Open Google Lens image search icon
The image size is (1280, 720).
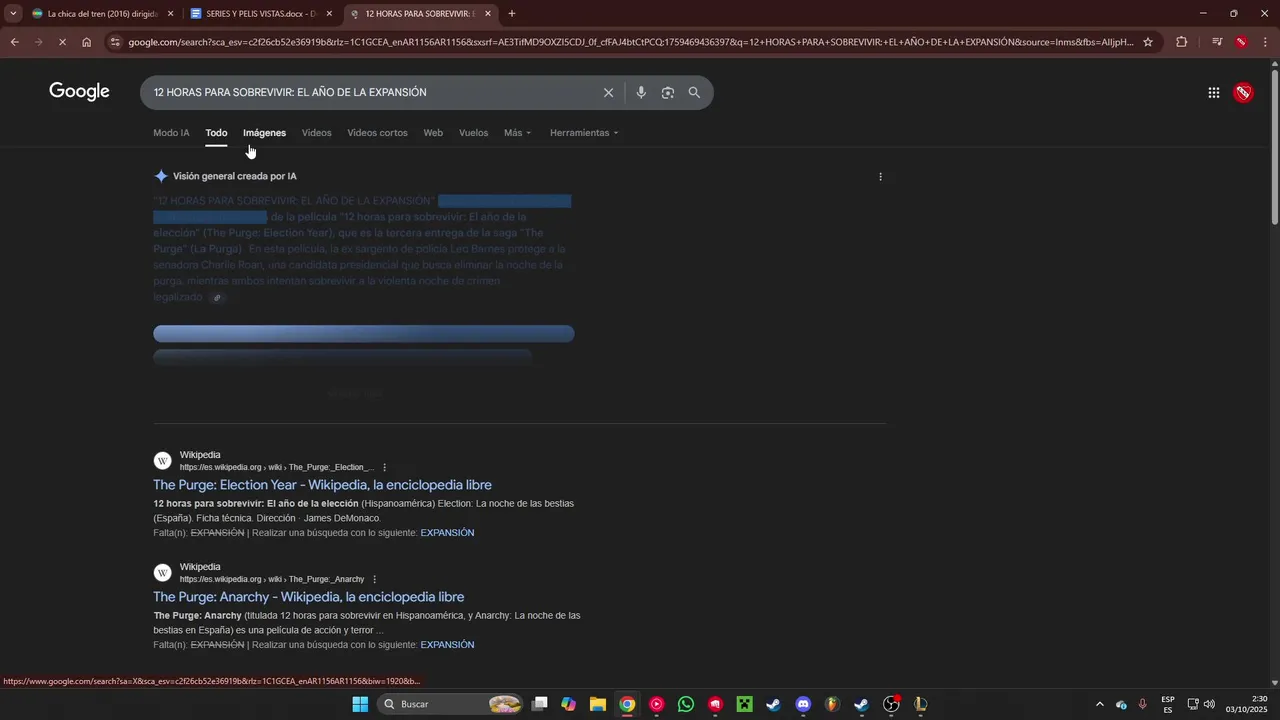point(667,92)
